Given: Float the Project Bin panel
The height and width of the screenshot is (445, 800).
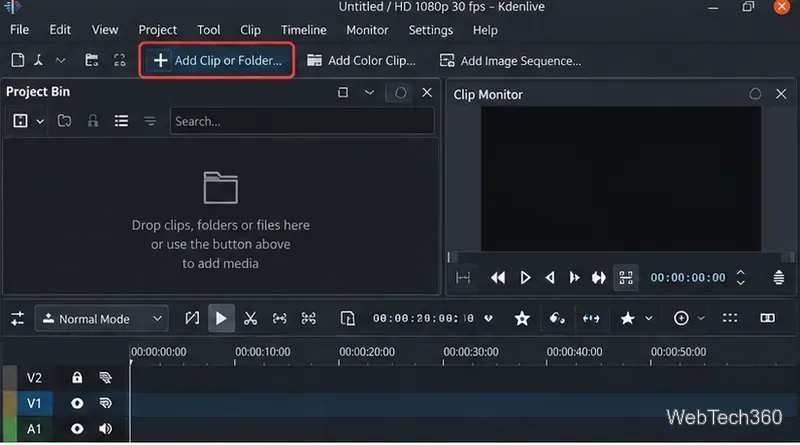Looking at the screenshot, I should tap(343, 92).
